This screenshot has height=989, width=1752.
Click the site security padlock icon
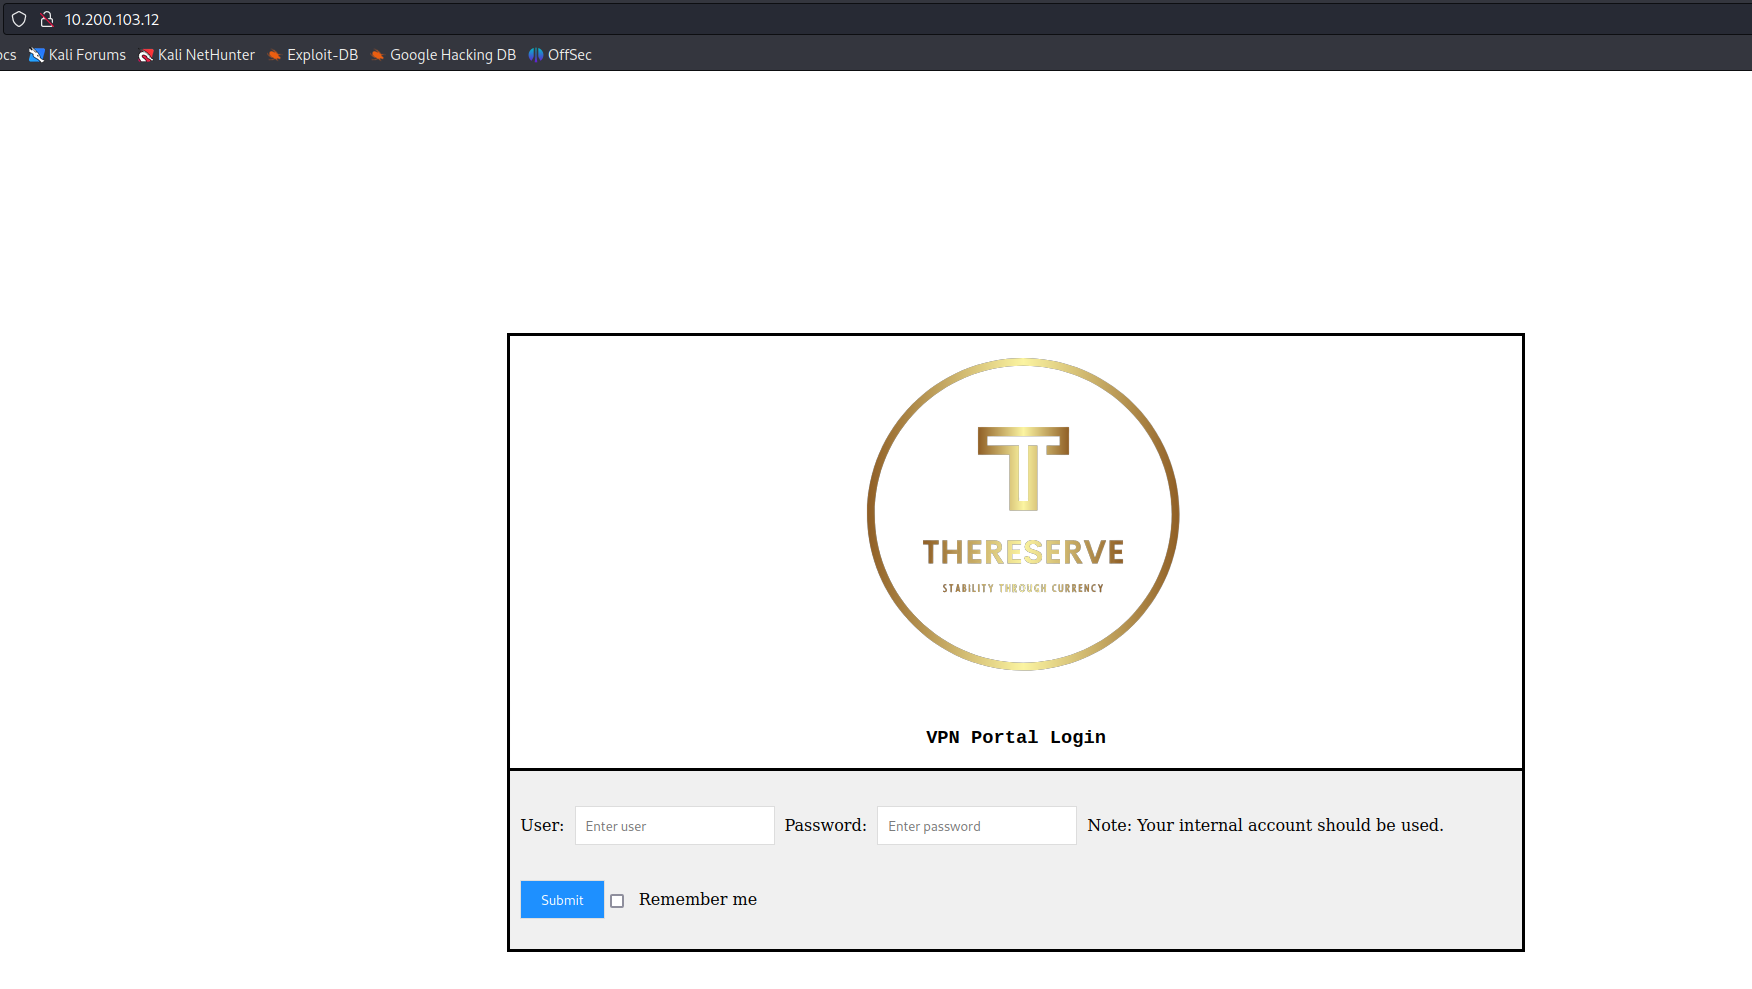46,19
